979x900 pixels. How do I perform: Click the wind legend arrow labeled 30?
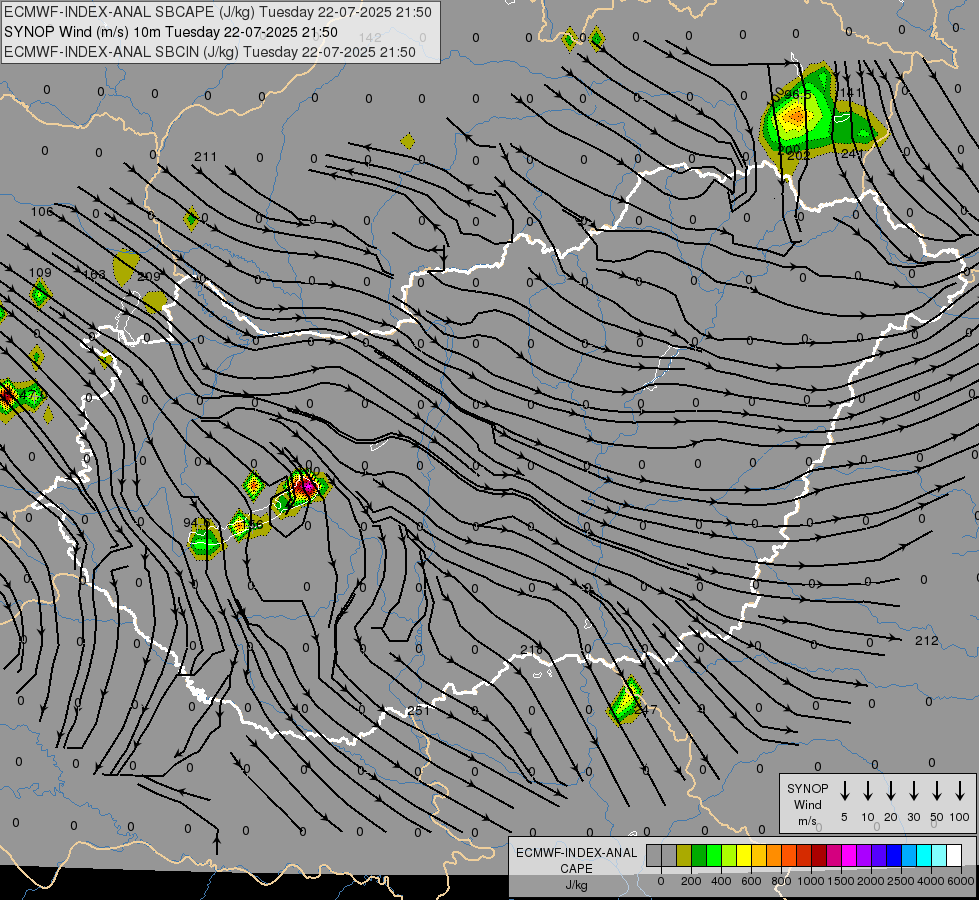coord(913,791)
